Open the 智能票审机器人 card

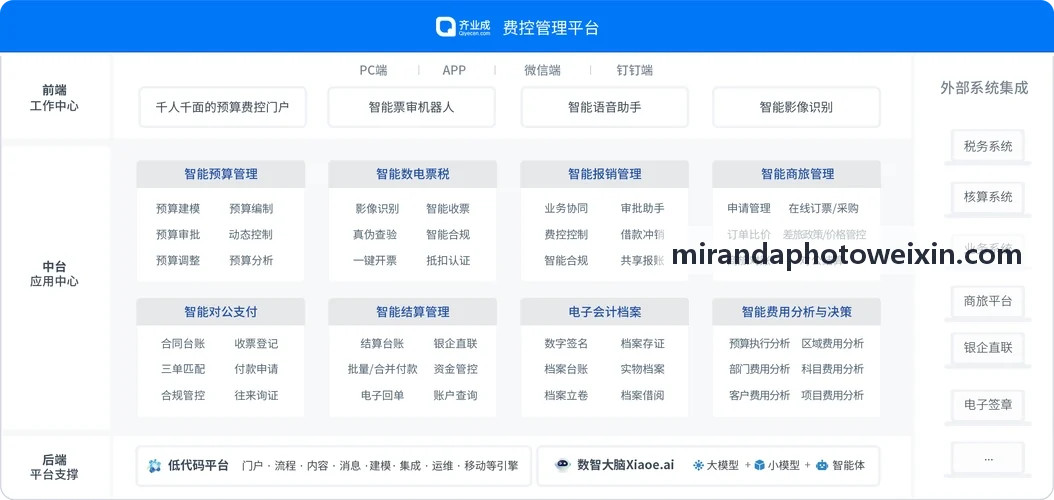(x=411, y=107)
